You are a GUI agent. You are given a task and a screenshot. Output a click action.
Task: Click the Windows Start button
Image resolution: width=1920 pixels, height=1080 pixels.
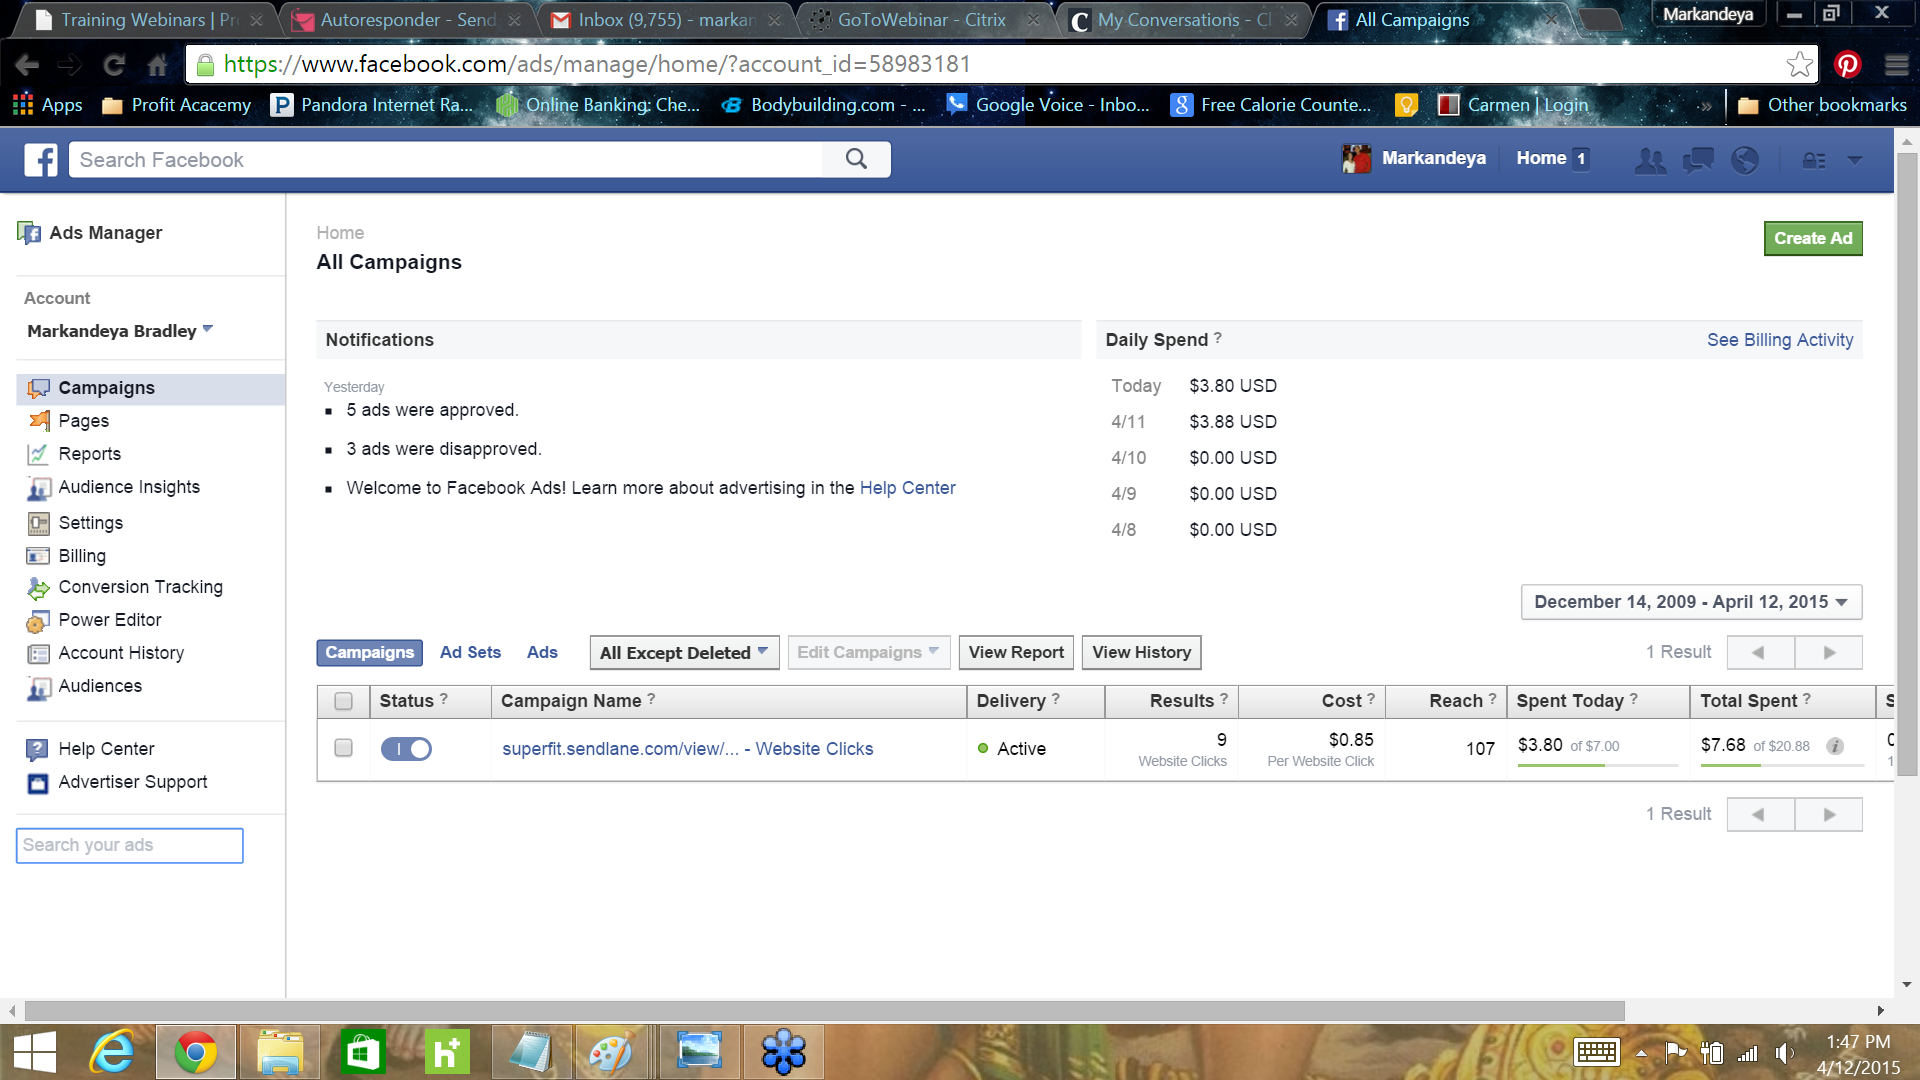click(34, 1052)
